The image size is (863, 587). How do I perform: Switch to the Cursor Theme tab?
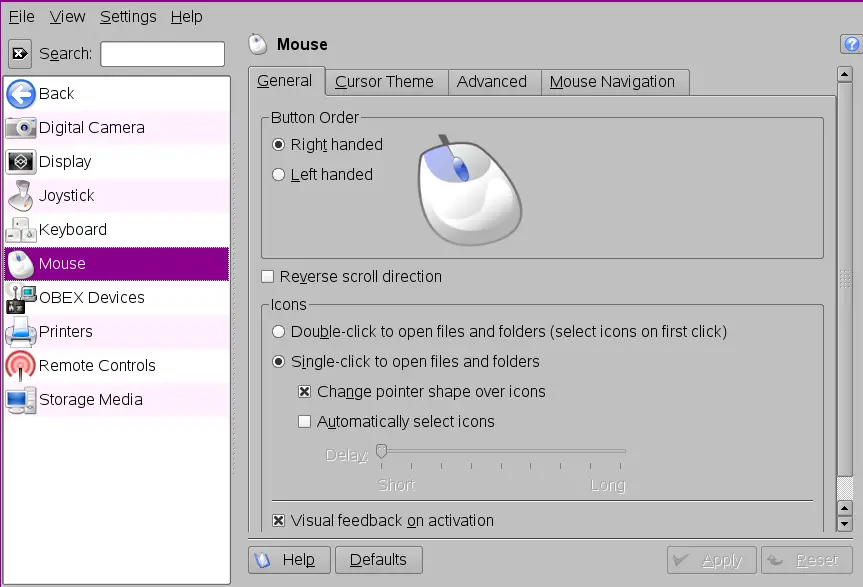pyautogui.click(x=384, y=82)
